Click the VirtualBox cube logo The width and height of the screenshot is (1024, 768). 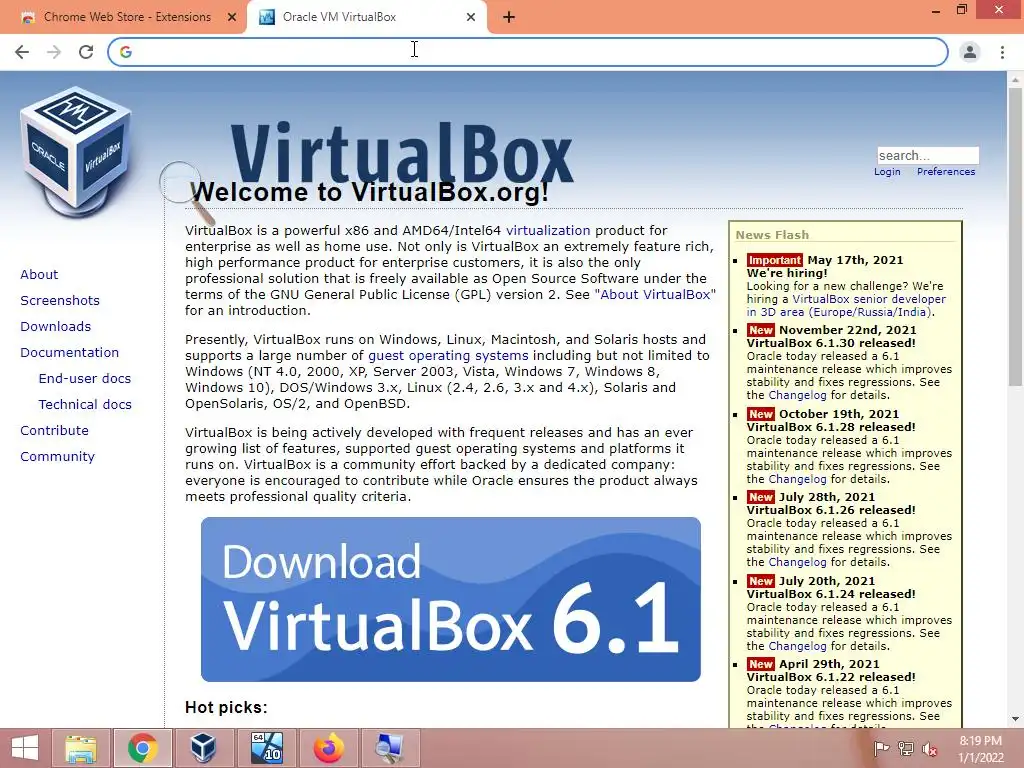tap(75, 151)
